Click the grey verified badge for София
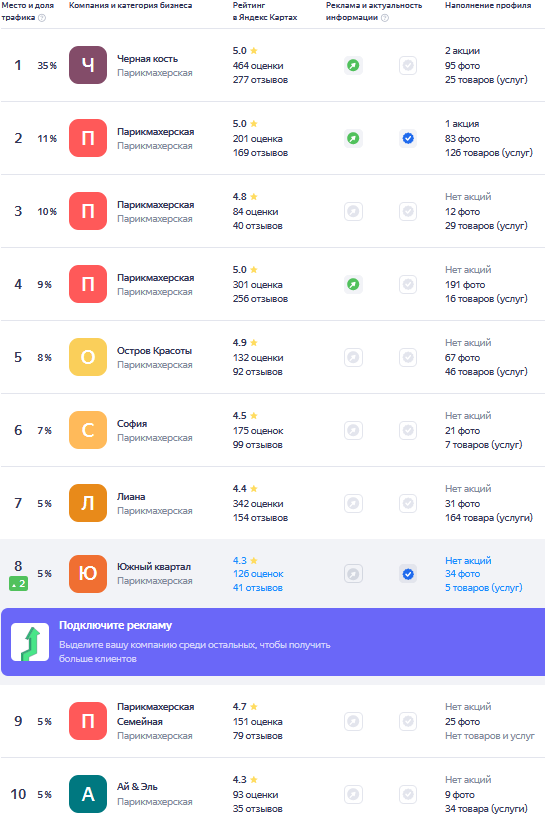Viewport: 545px width, 825px height. tap(408, 430)
